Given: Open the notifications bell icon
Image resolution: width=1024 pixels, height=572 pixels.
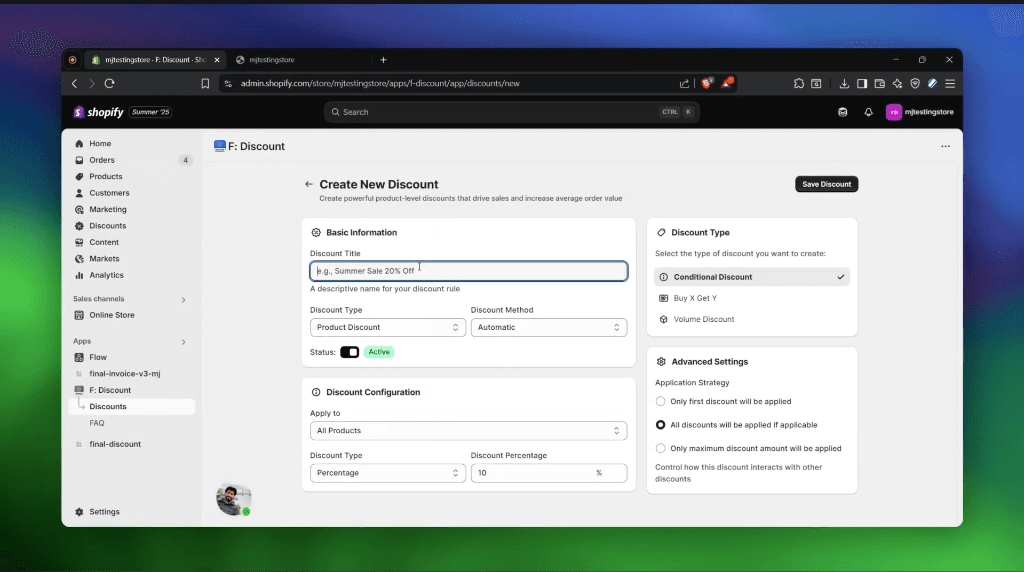Looking at the screenshot, I should tap(868, 112).
